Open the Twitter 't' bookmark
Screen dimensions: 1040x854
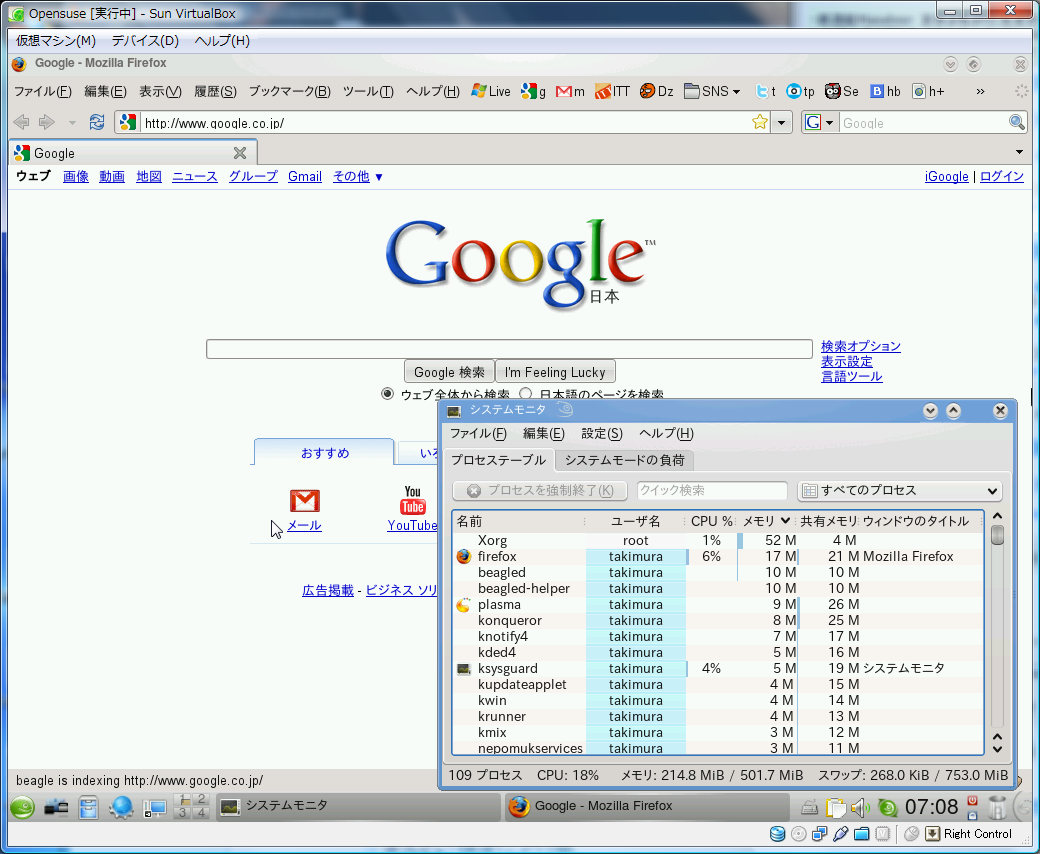(765, 92)
